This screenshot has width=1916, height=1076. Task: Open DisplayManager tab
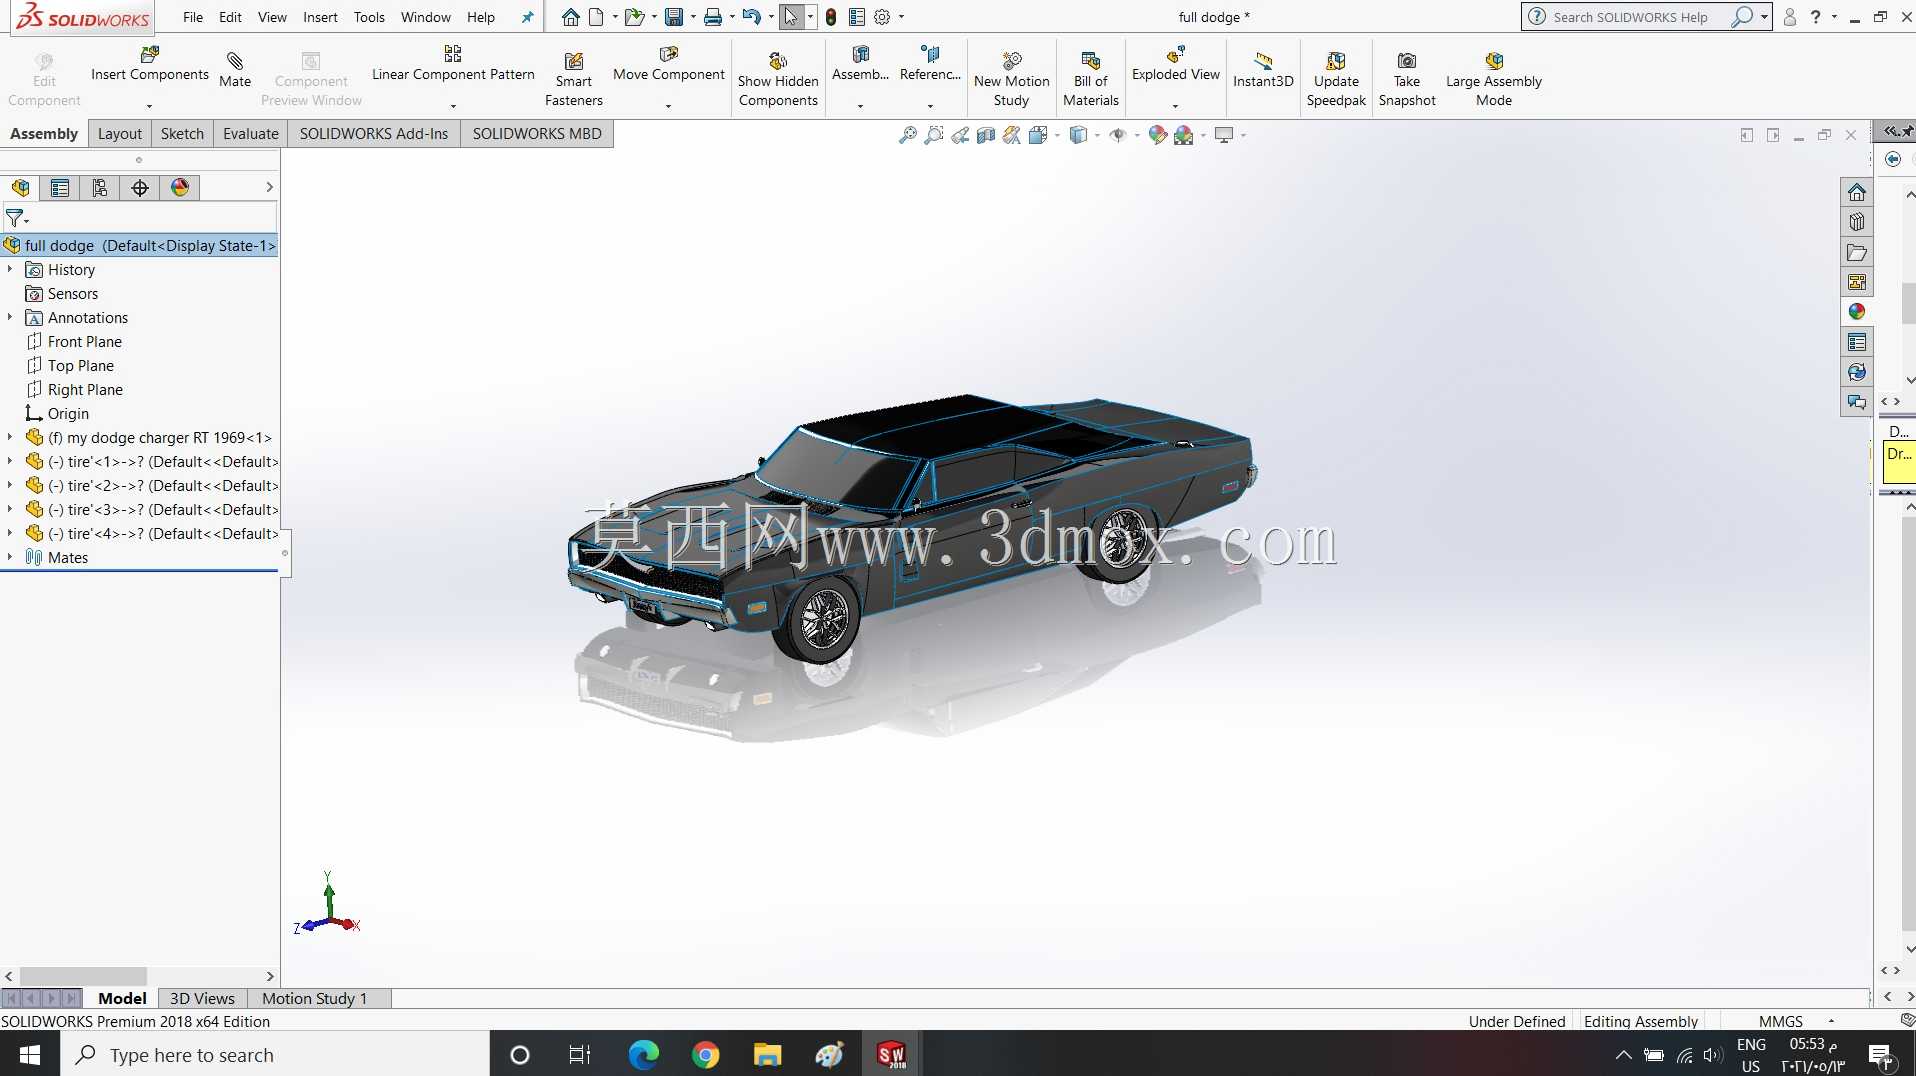[x=180, y=188]
